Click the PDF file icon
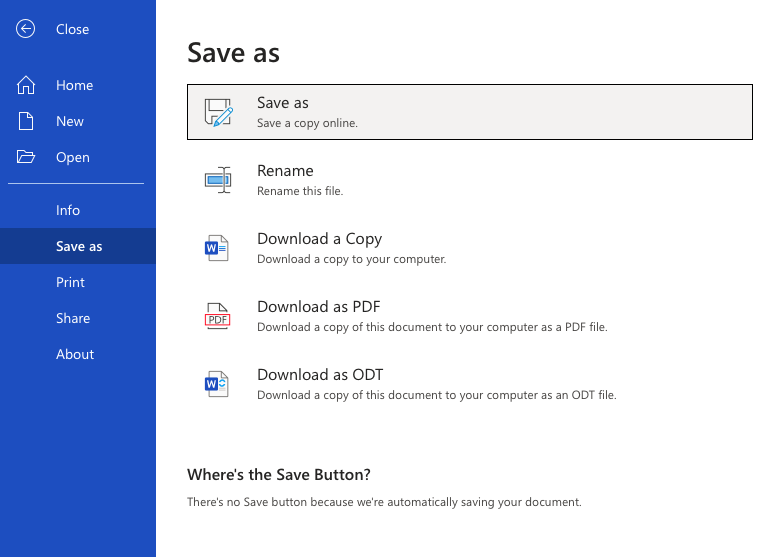 coord(217,316)
